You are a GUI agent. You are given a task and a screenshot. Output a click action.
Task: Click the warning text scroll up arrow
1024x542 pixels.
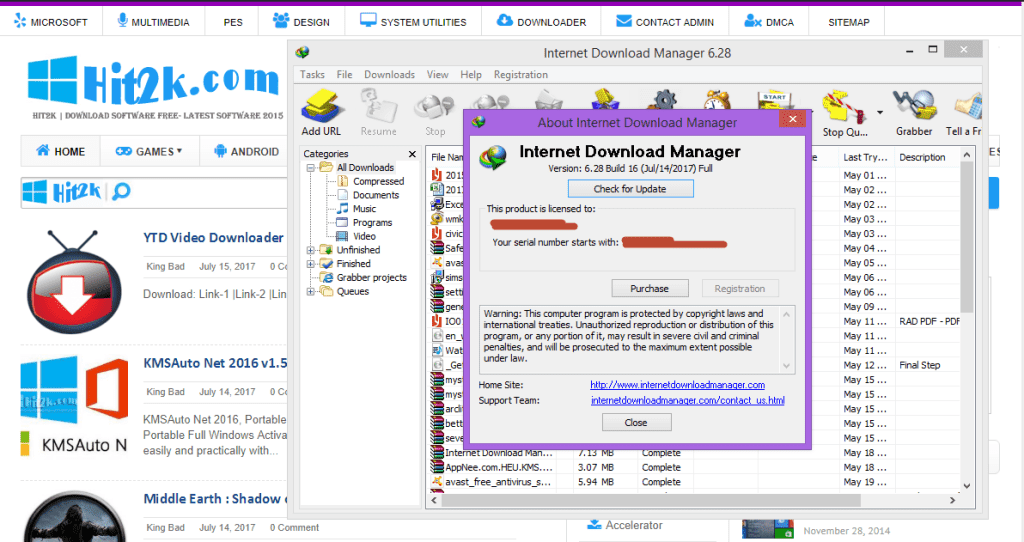[786, 315]
